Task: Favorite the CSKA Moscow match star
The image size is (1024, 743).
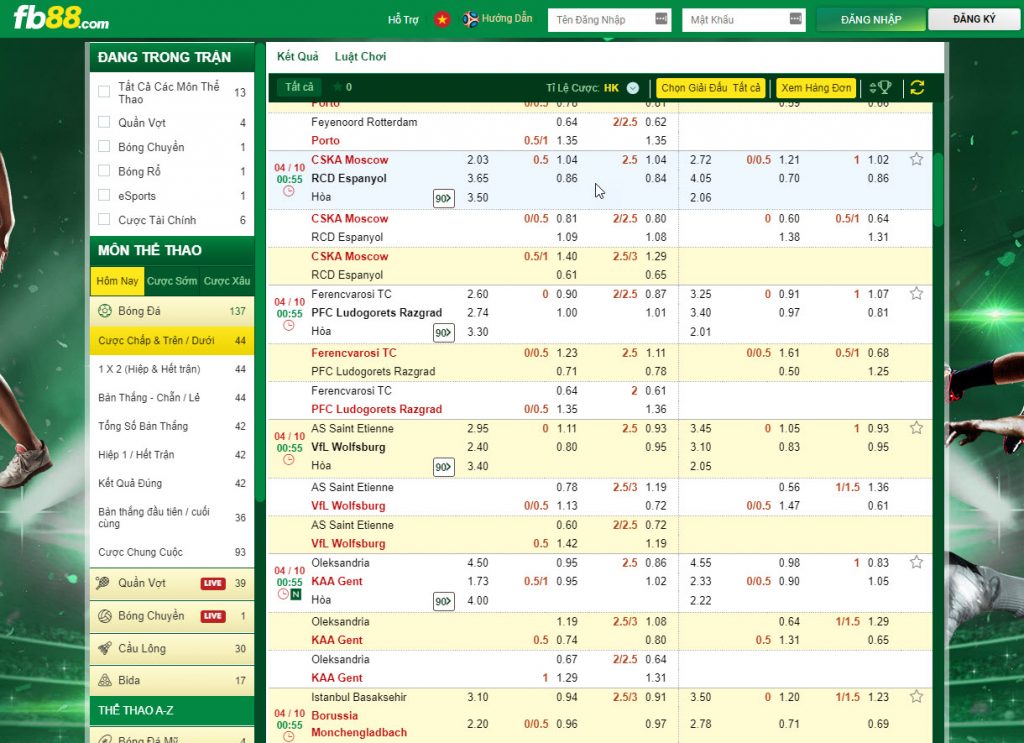Action: click(x=916, y=159)
